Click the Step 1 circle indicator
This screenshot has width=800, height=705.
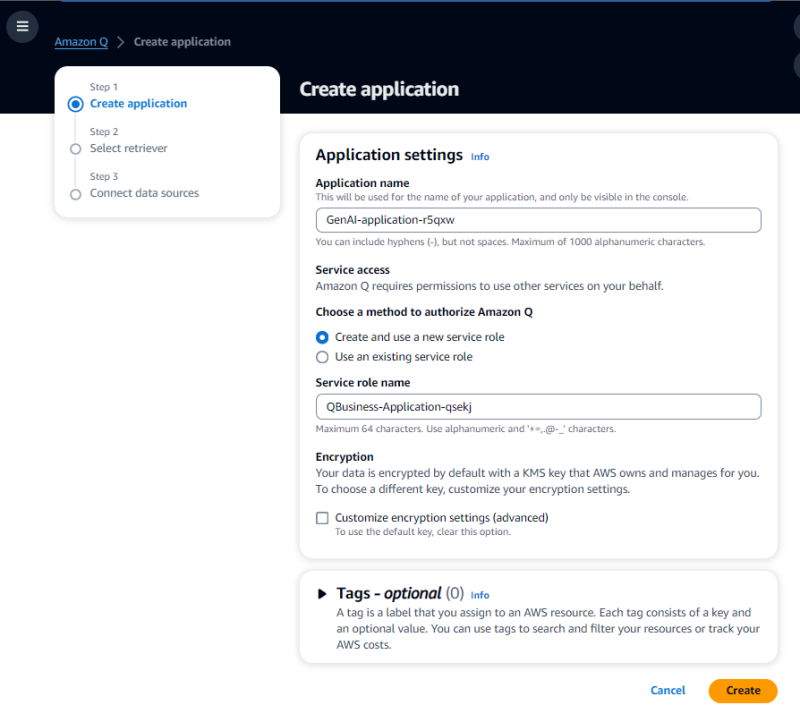[x=75, y=104]
